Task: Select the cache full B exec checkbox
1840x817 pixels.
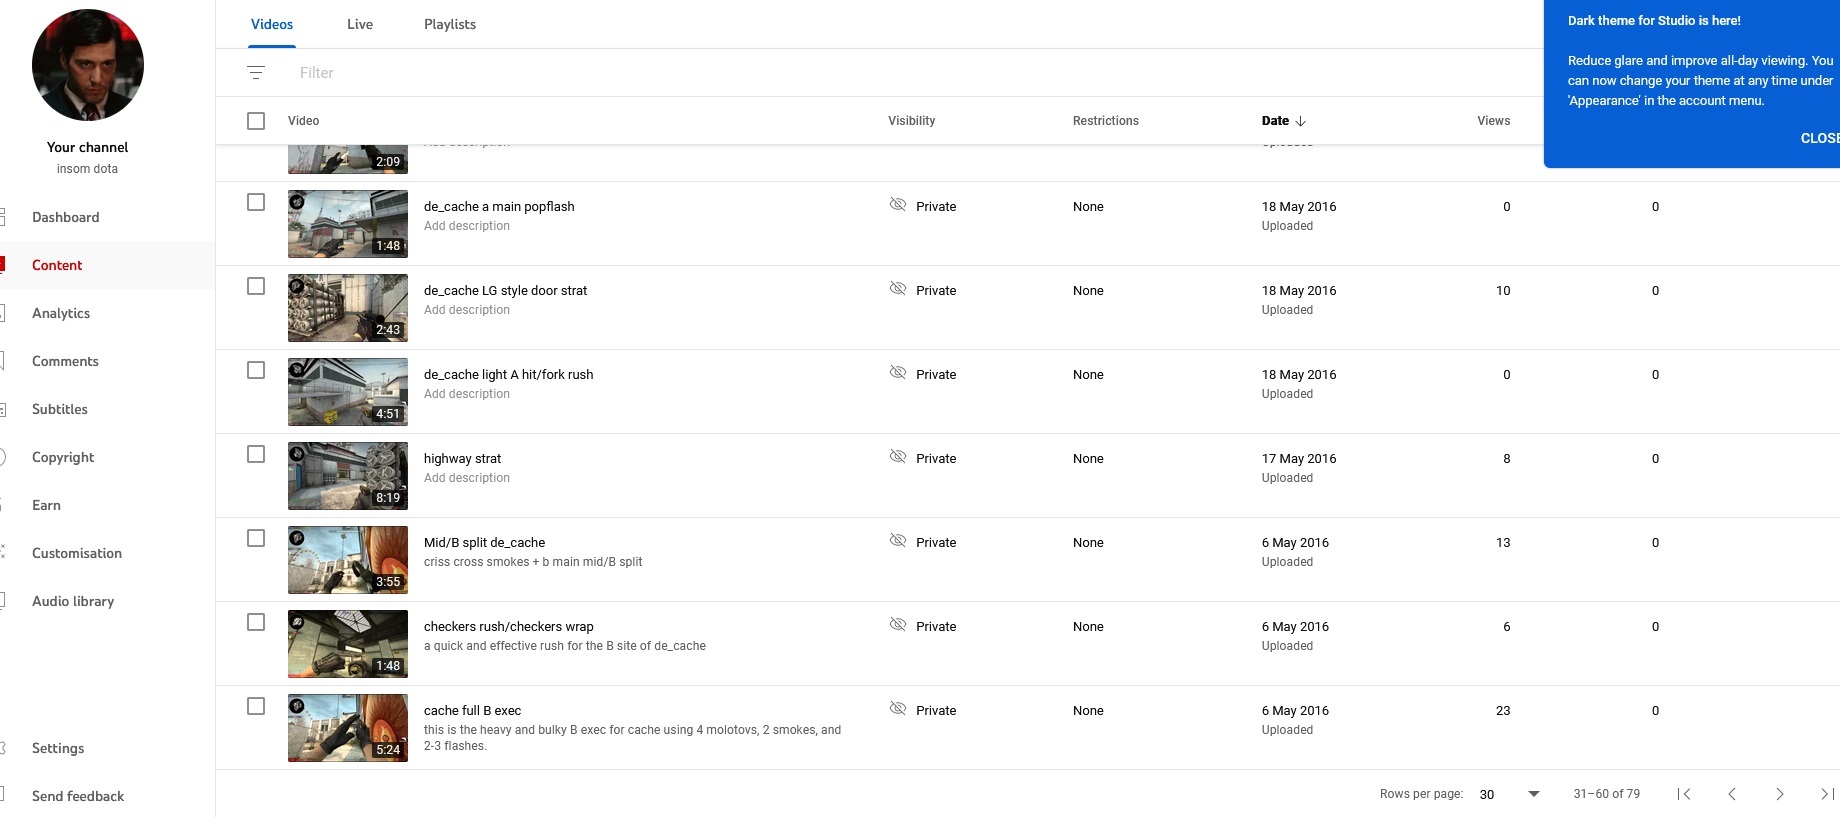Action: [256, 706]
